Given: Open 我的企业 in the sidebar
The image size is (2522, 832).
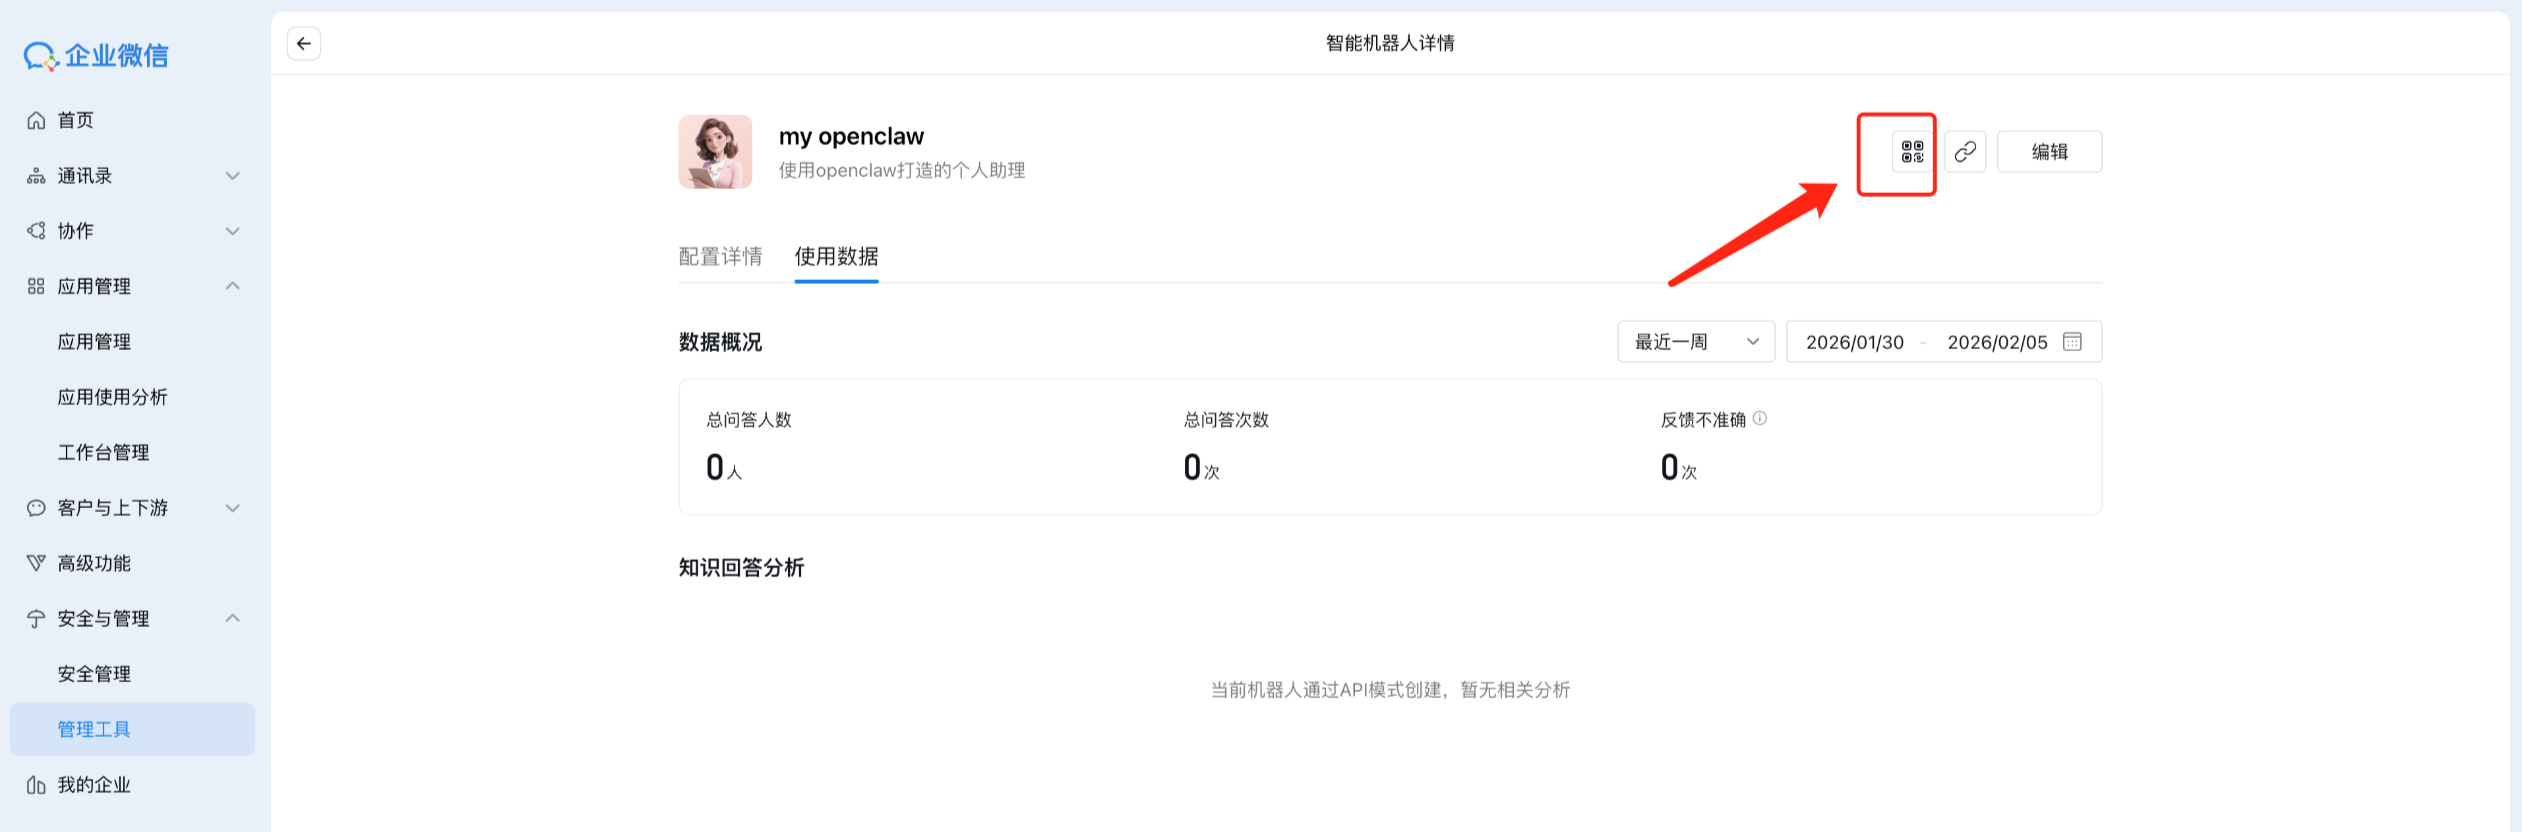Looking at the screenshot, I should (x=93, y=785).
